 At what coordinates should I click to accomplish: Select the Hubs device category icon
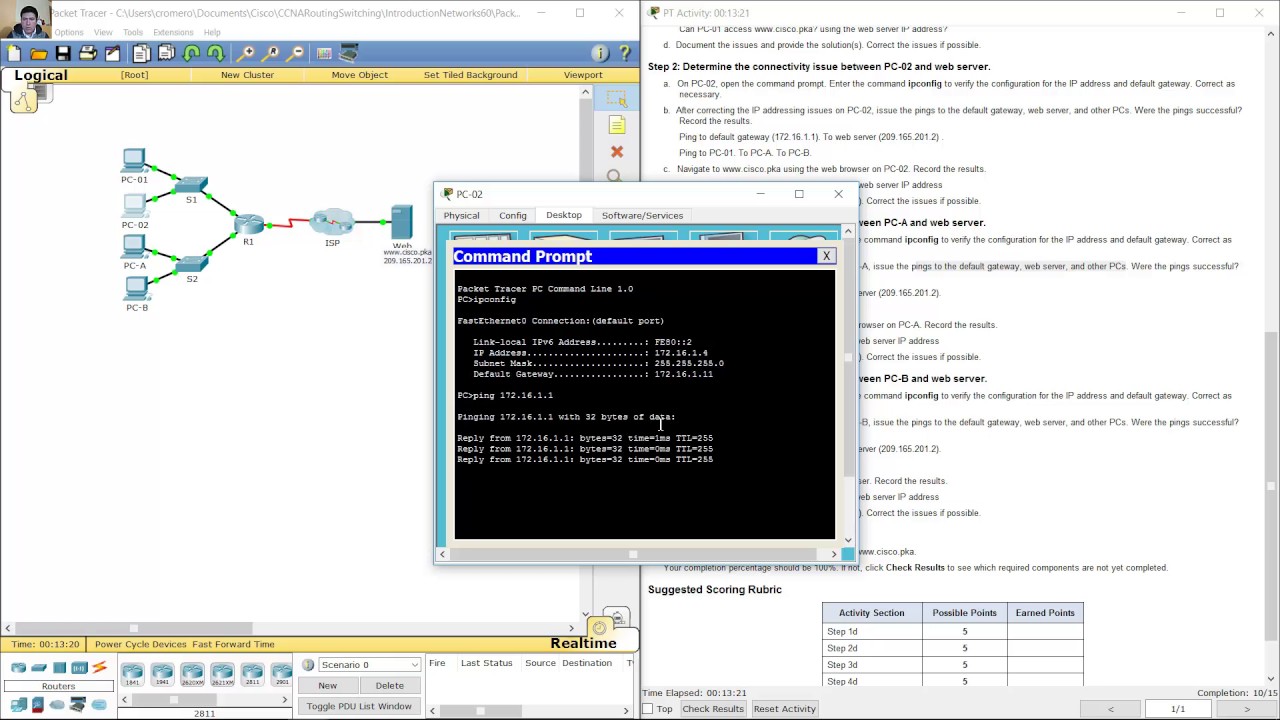tap(59, 668)
